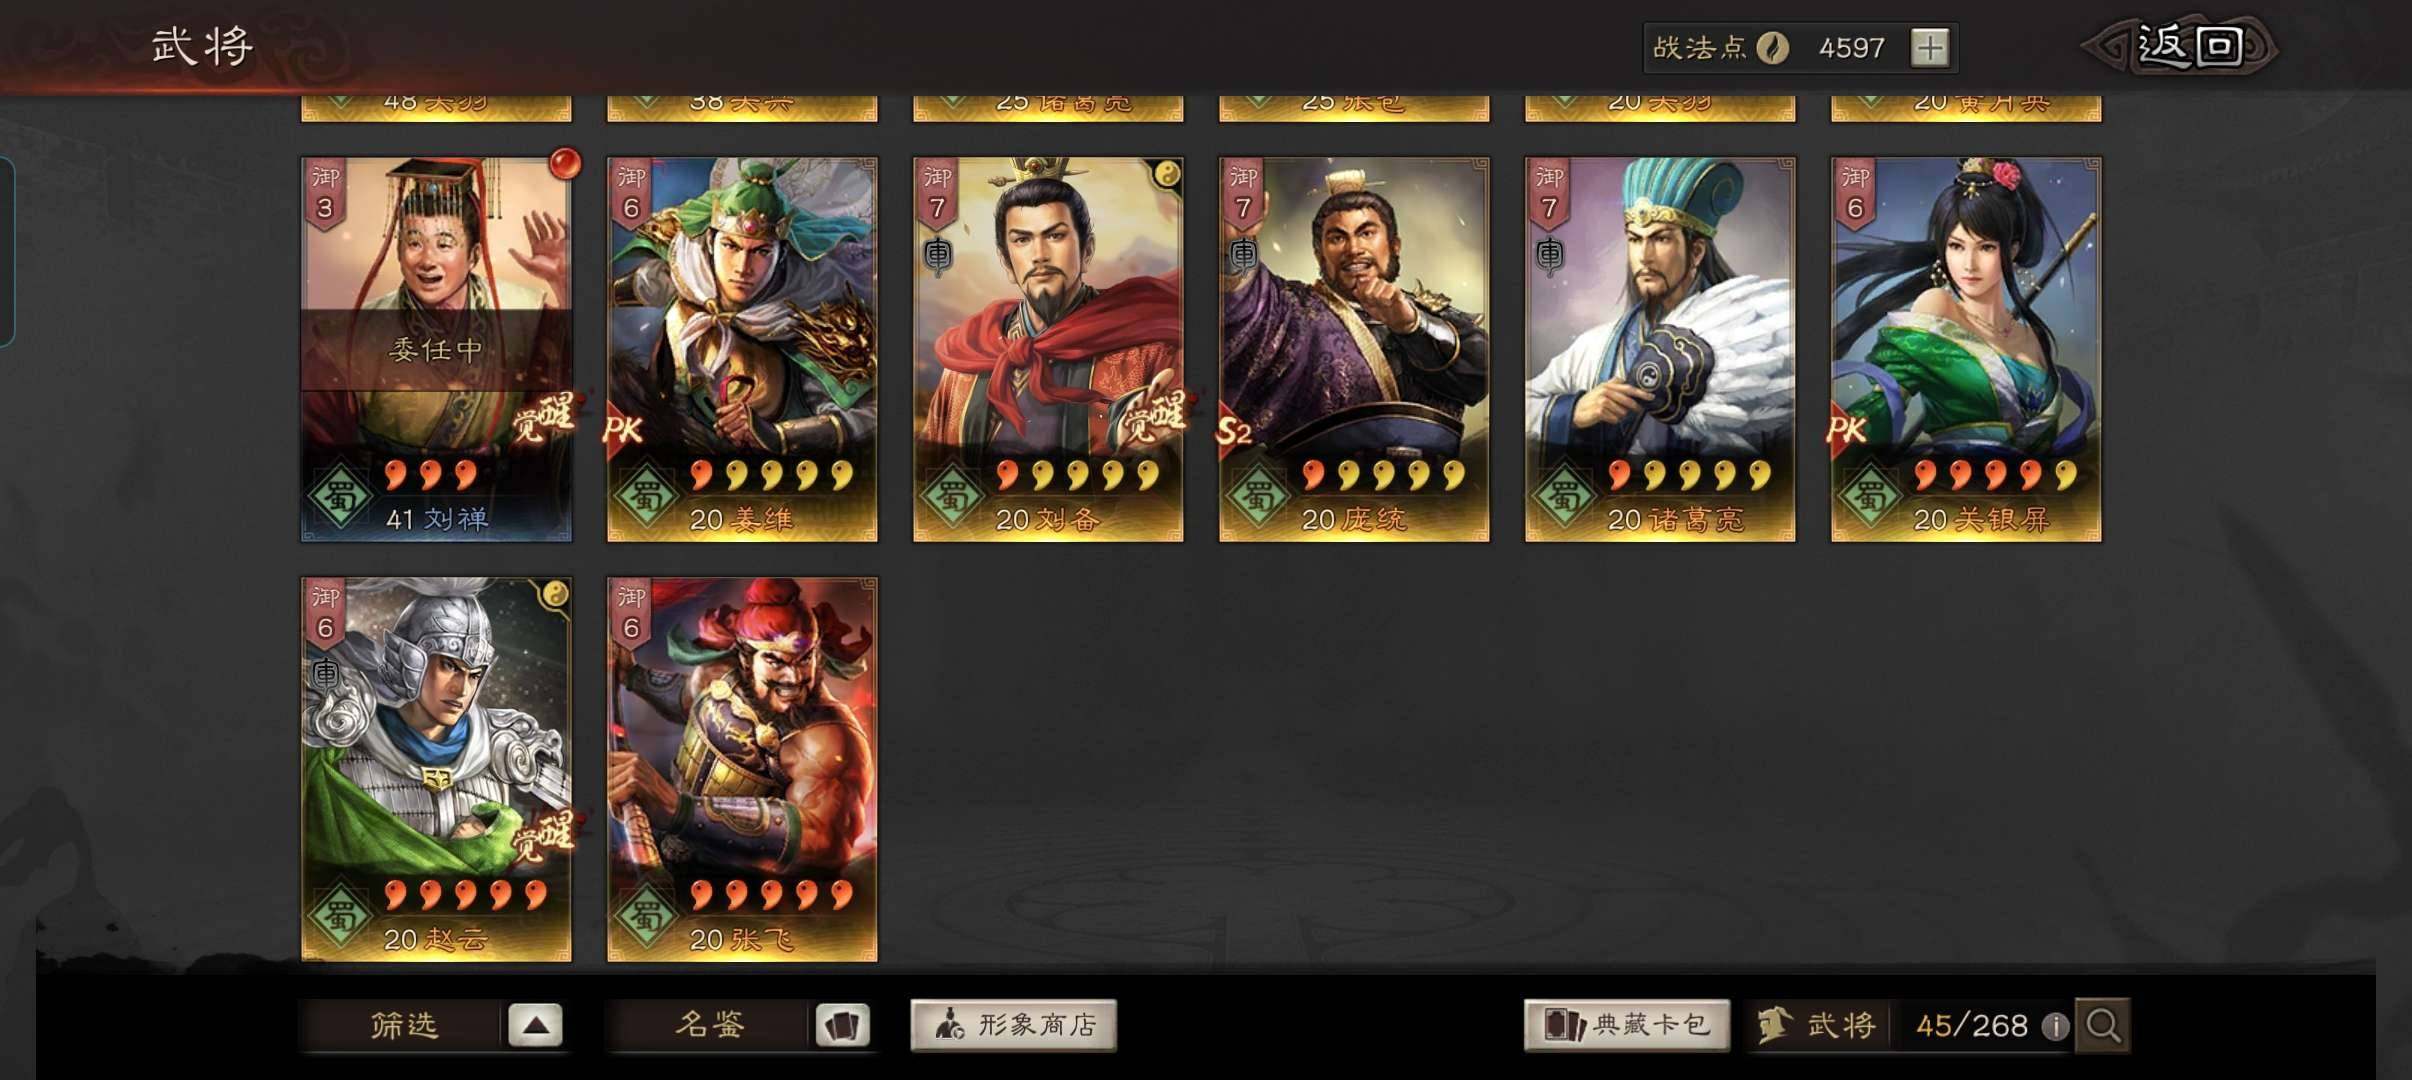Click the 姜维 PK hero card

(742, 349)
